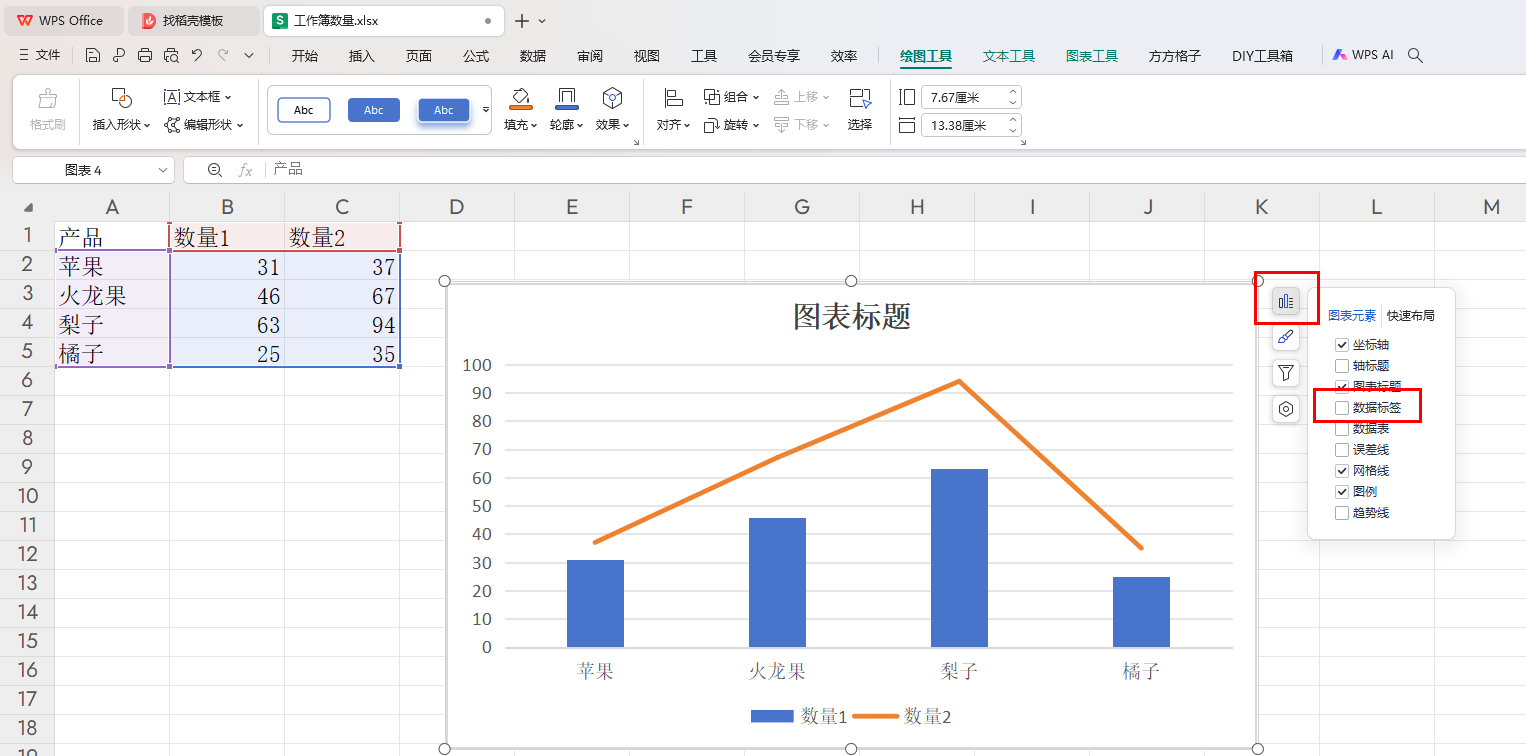The image size is (1526, 756).
Task: Click the 效果 effects cube icon
Action: click(612, 98)
